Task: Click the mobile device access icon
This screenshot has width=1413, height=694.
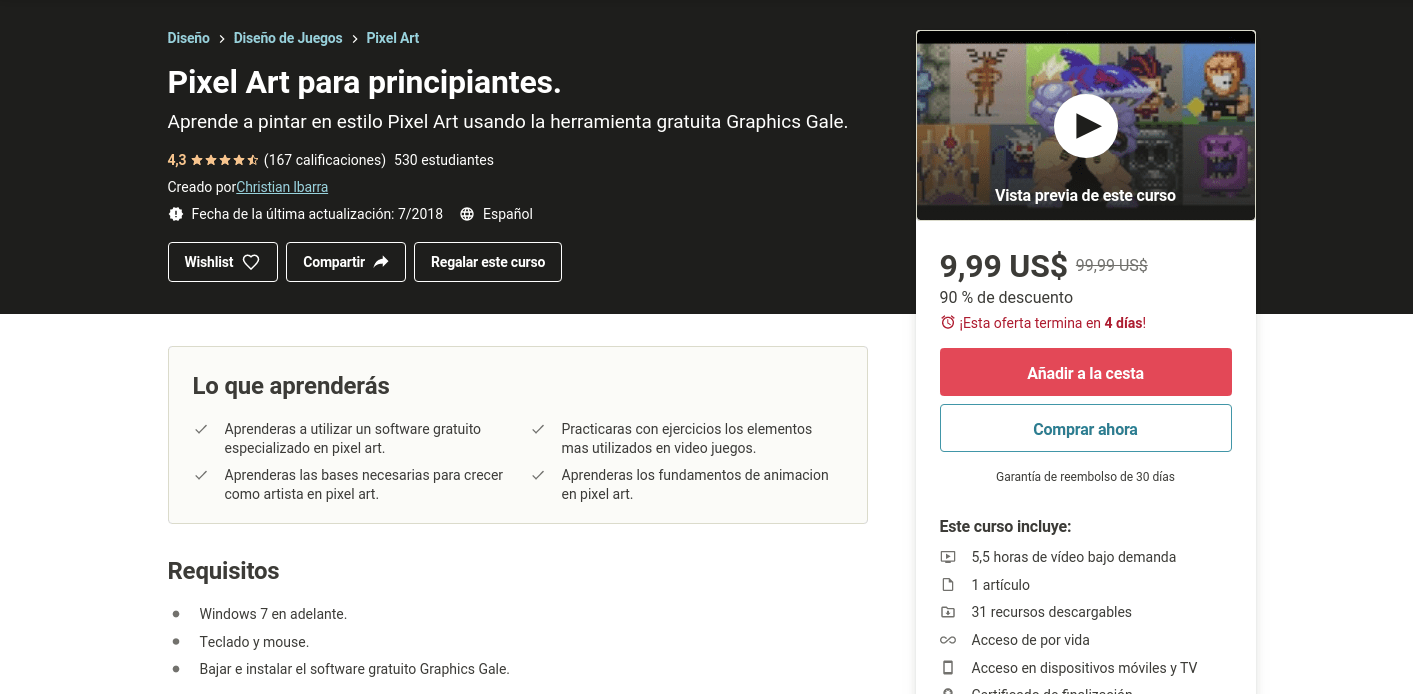Action: [948, 668]
